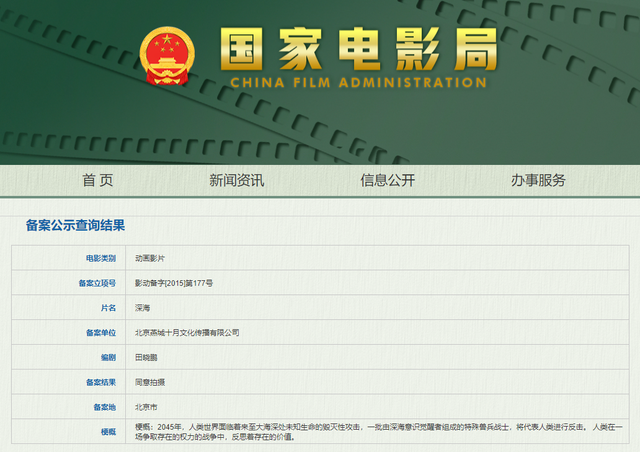Screen dimensions: 640x452
Task: Go to 办事服务 navigation item
Action: (538, 180)
